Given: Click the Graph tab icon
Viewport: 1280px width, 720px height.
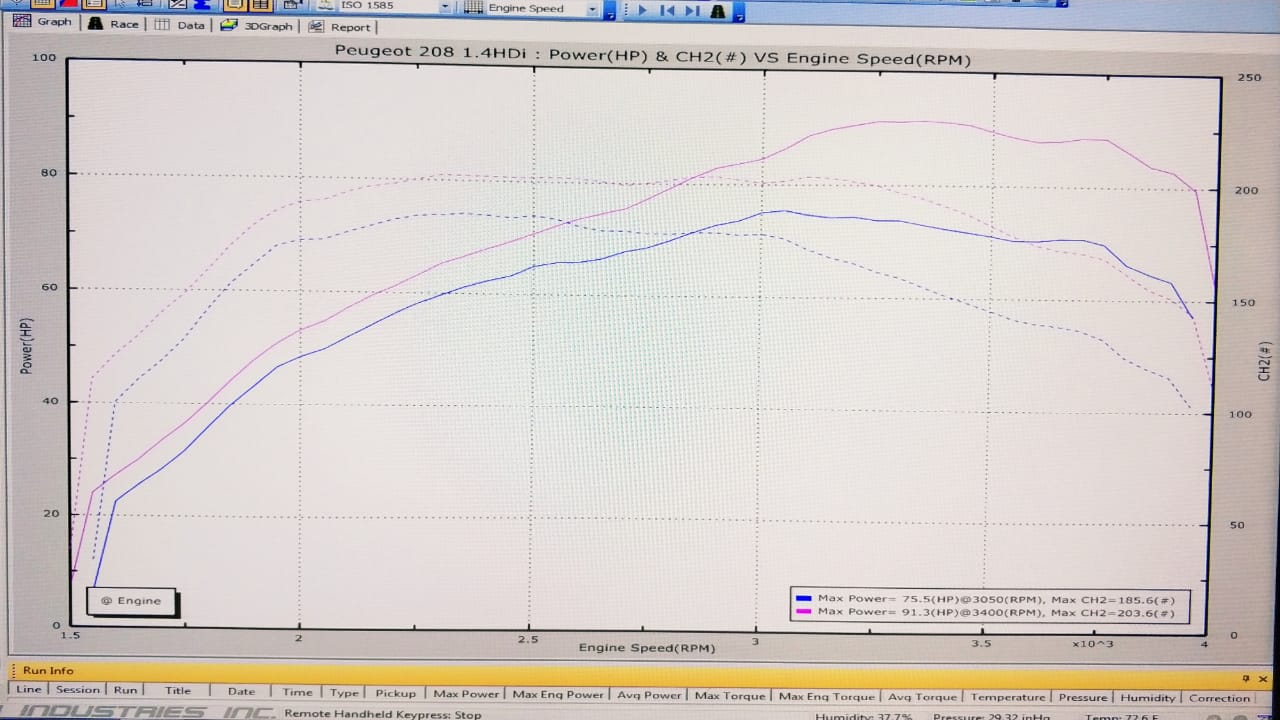Looking at the screenshot, I should tap(22, 22).
